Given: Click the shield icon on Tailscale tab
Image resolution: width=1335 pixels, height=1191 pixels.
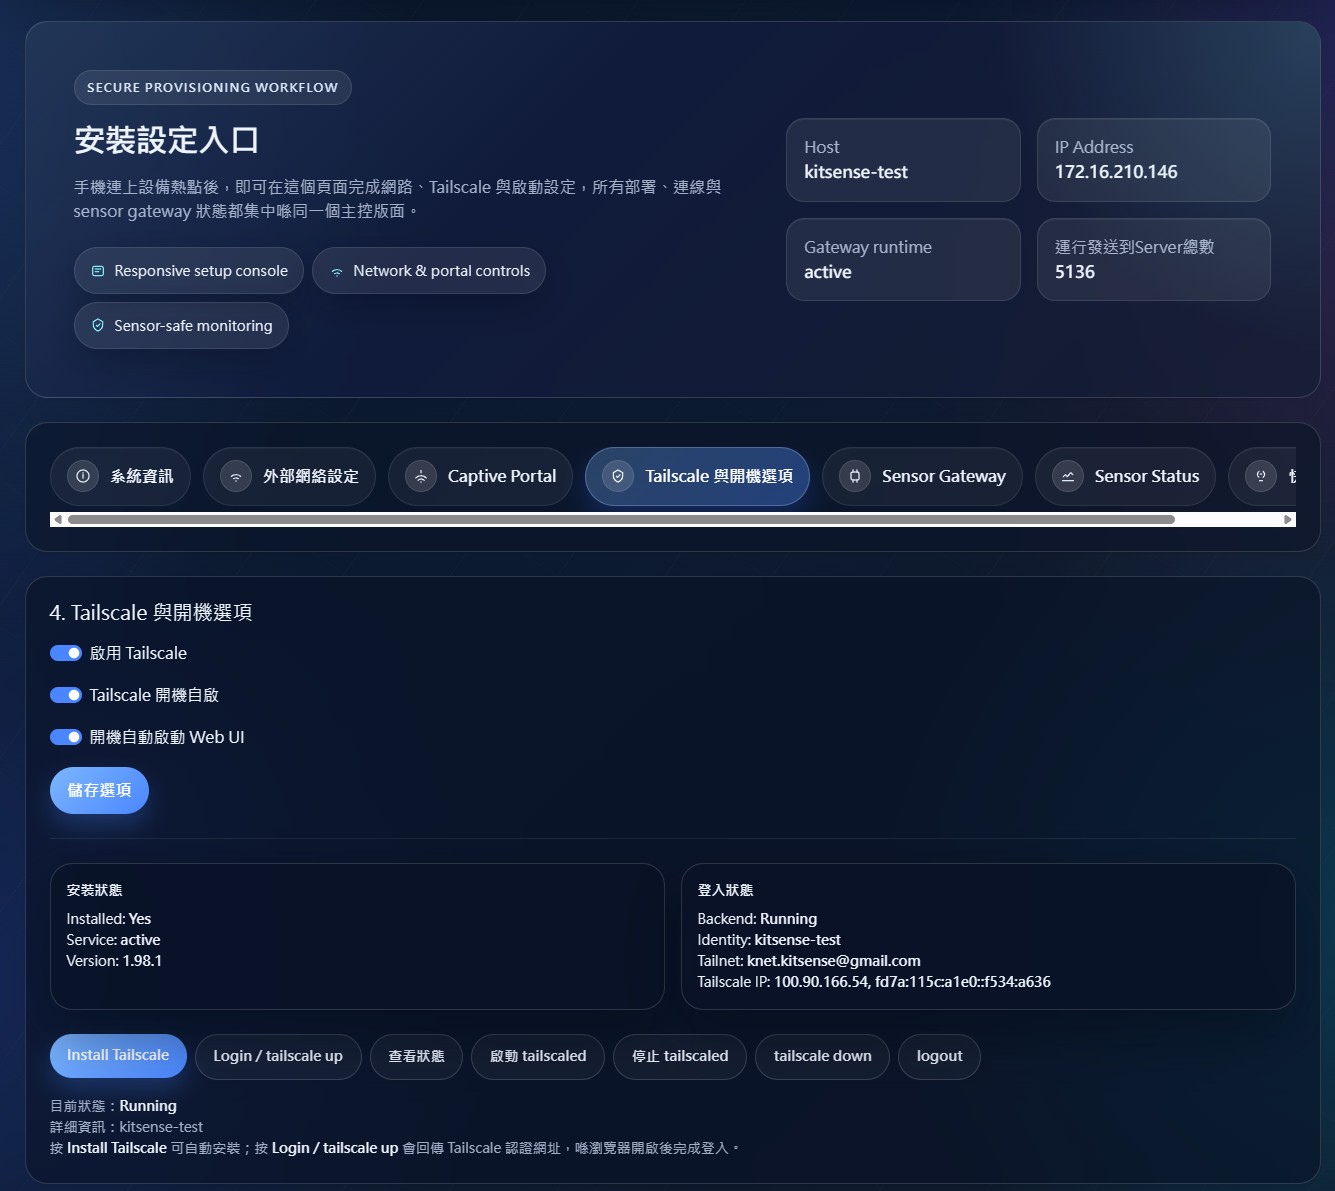Looking at the screenshot, I should pyautogui.click(x=618, y=476).
